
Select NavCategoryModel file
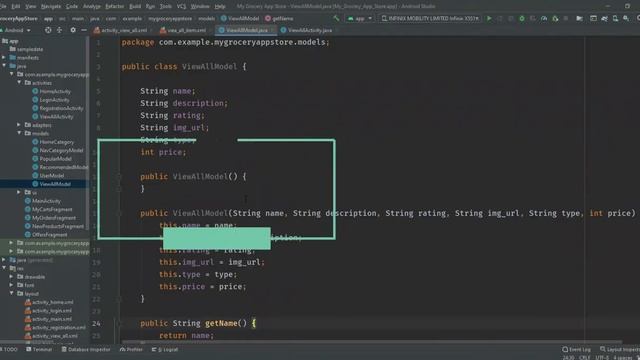point(58,150)
